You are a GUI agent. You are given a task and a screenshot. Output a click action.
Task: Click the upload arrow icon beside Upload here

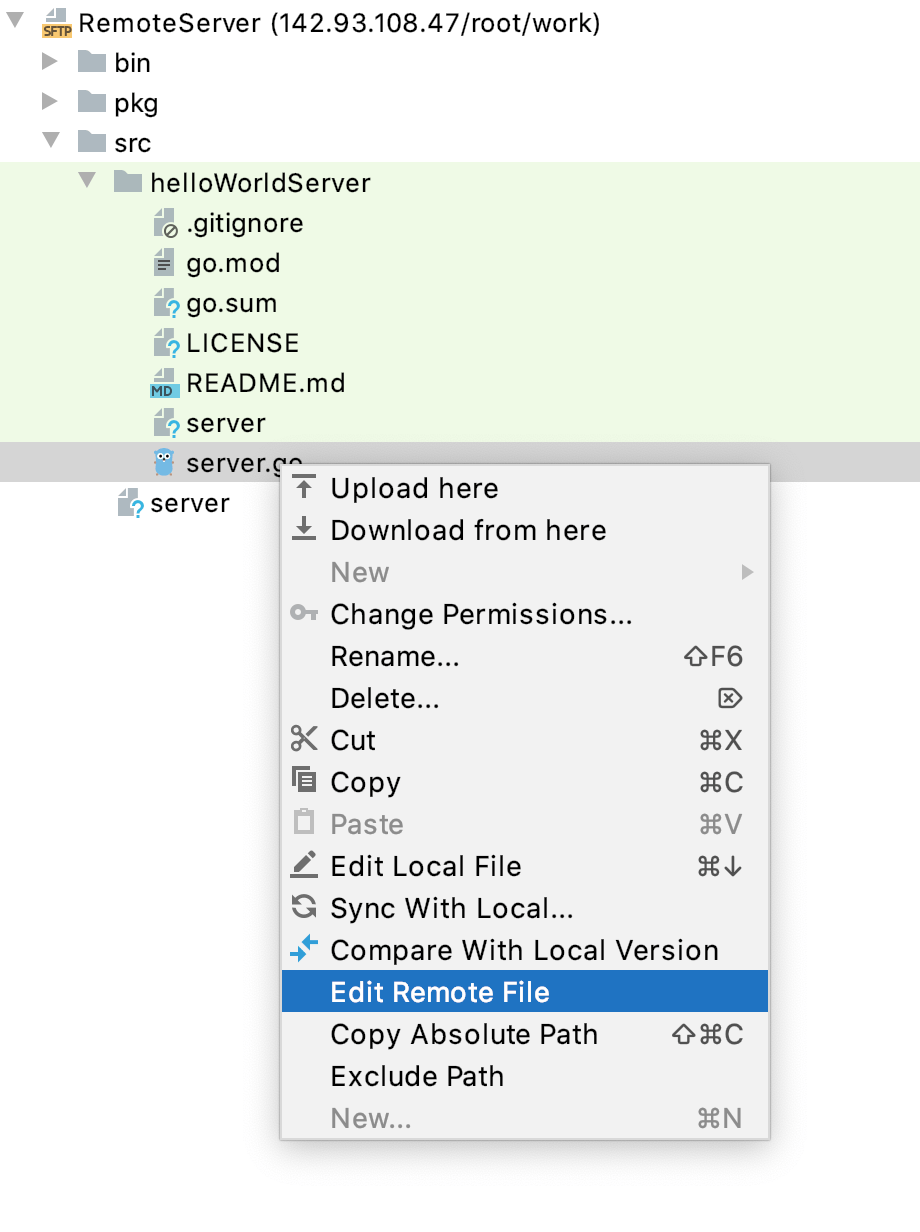[303, 488]
